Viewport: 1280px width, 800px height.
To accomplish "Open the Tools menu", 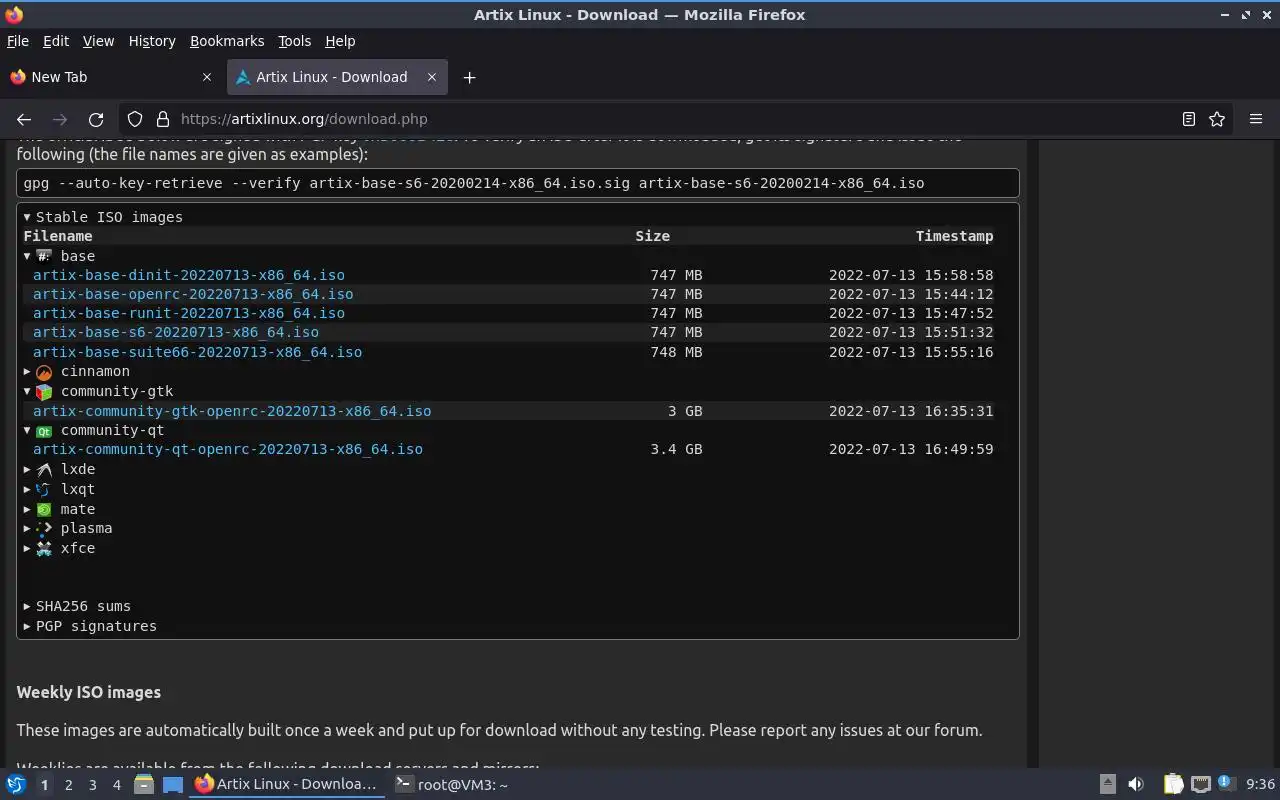I will tap(294, 41).
